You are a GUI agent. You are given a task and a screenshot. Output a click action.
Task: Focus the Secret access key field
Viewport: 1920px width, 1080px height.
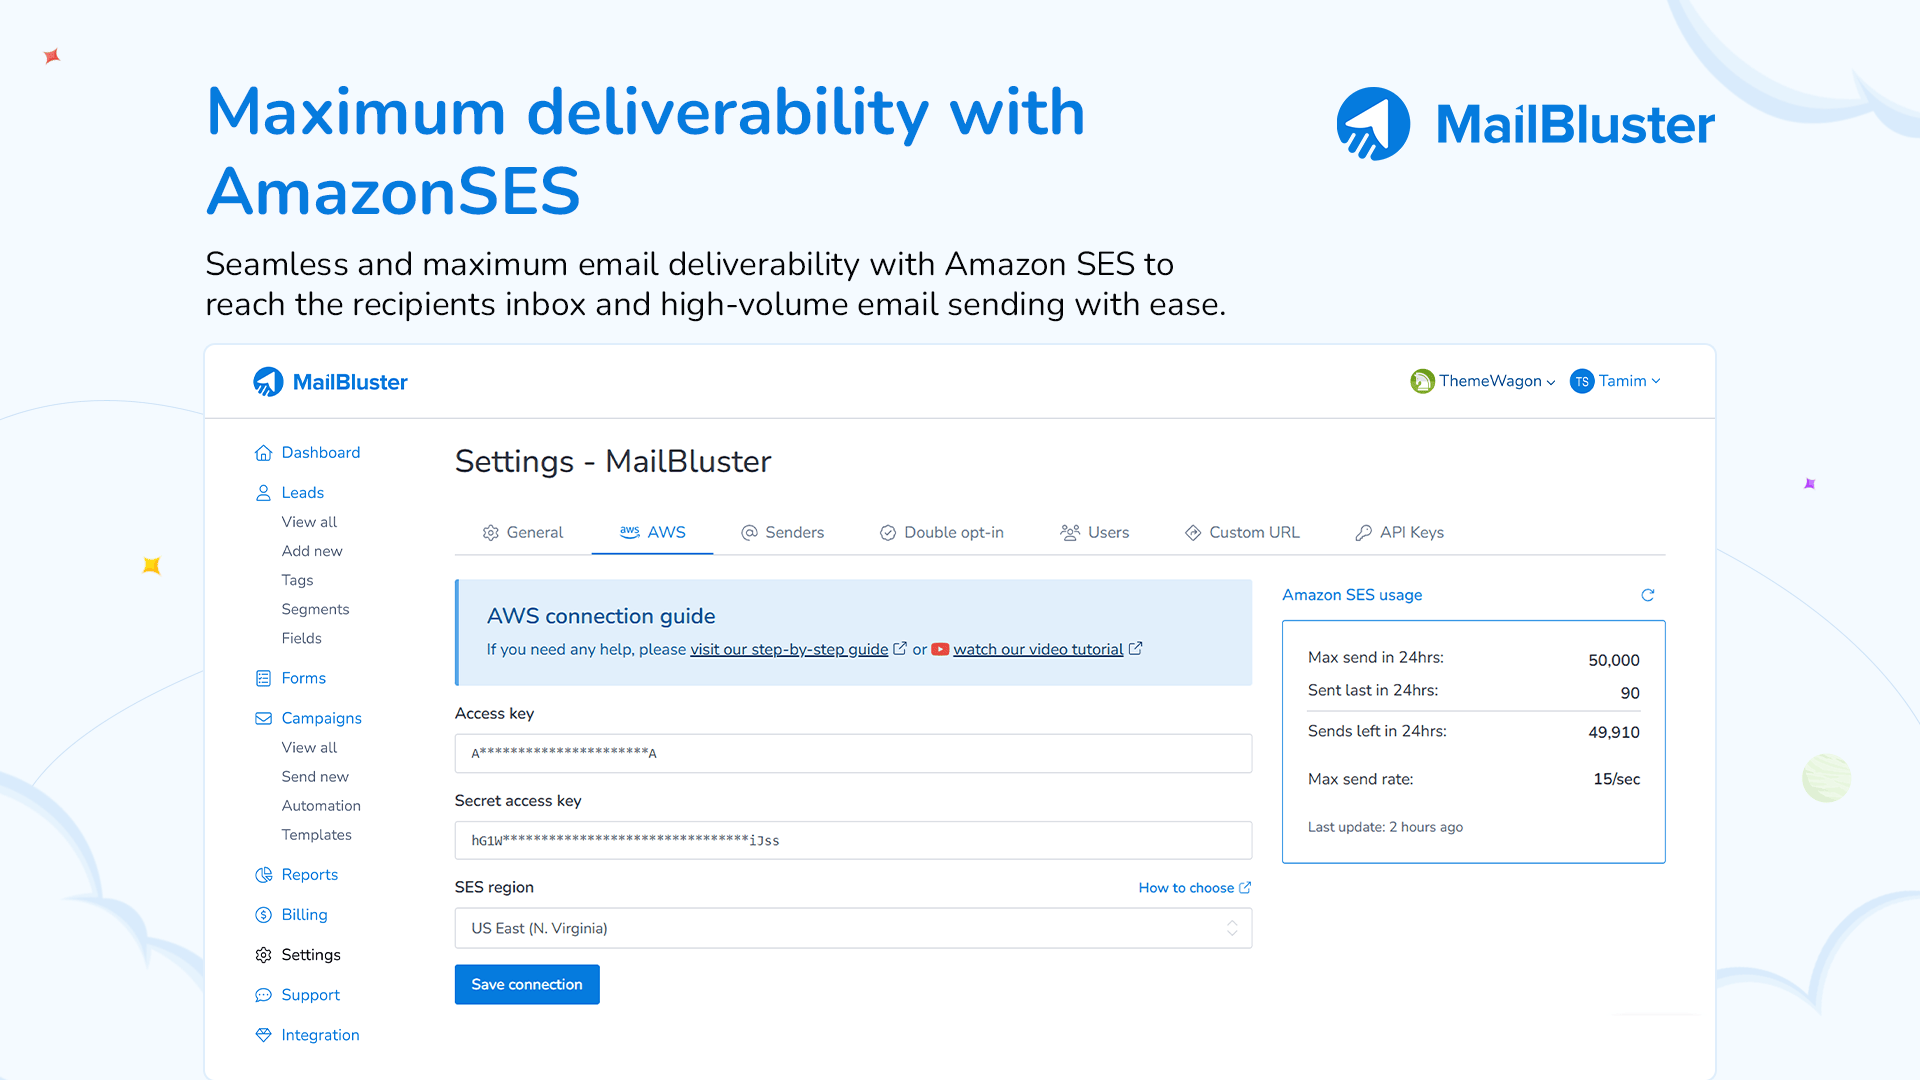click(x=852, y=841)
